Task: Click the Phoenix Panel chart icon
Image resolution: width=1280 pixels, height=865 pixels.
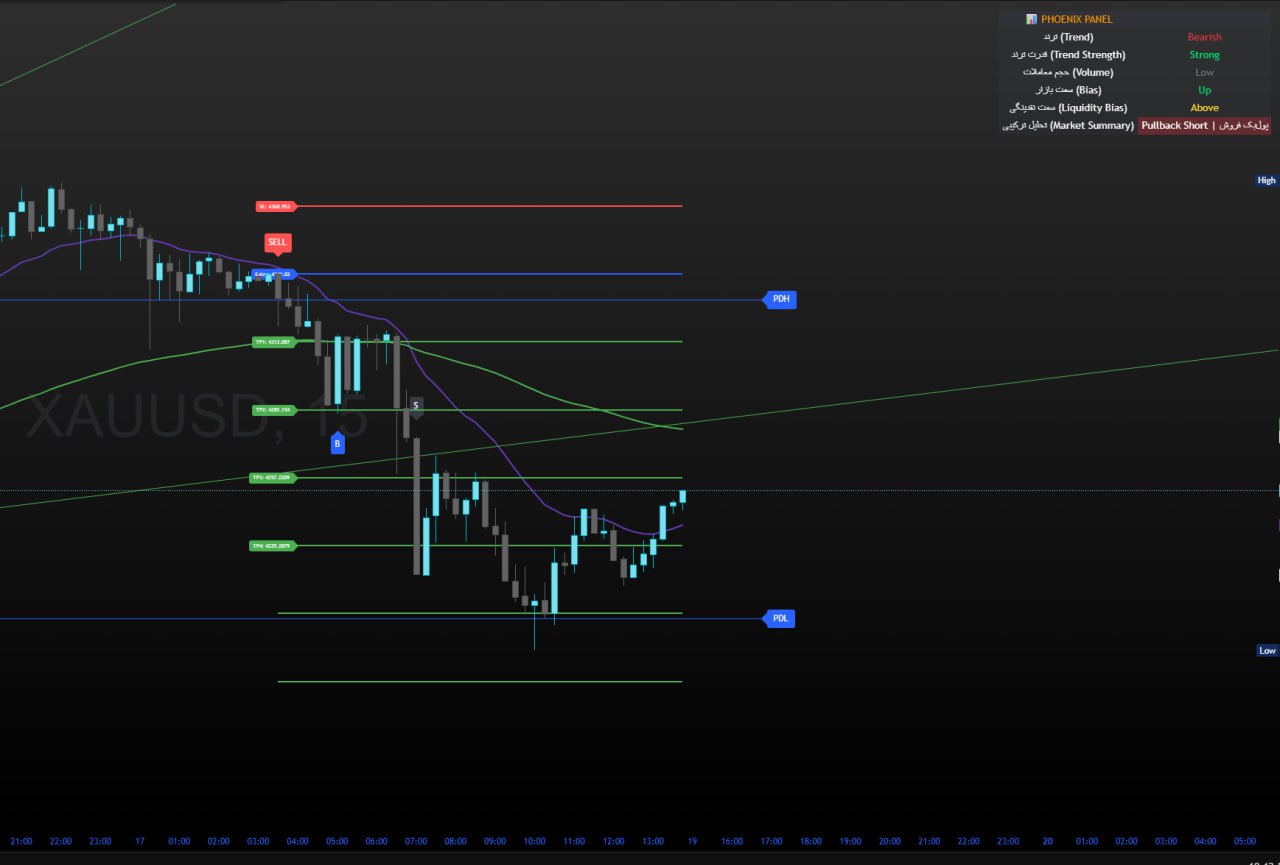Action: coord(1031,19)
